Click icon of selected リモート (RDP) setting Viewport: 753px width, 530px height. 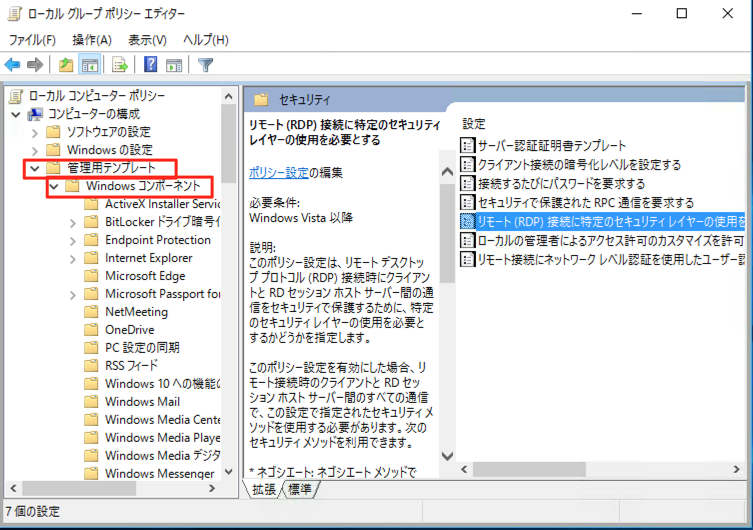pos(467,221)
